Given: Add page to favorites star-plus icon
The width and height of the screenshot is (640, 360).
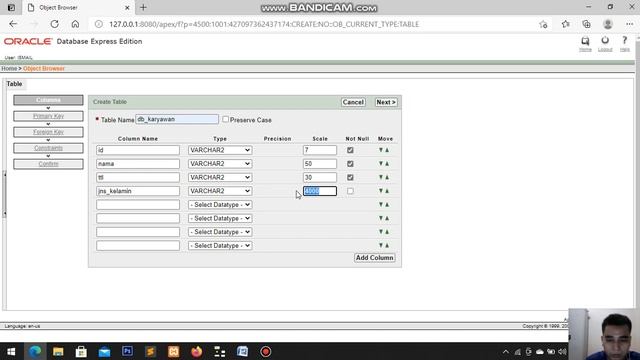Looking at the screenshot, I should tap(543, 24).
